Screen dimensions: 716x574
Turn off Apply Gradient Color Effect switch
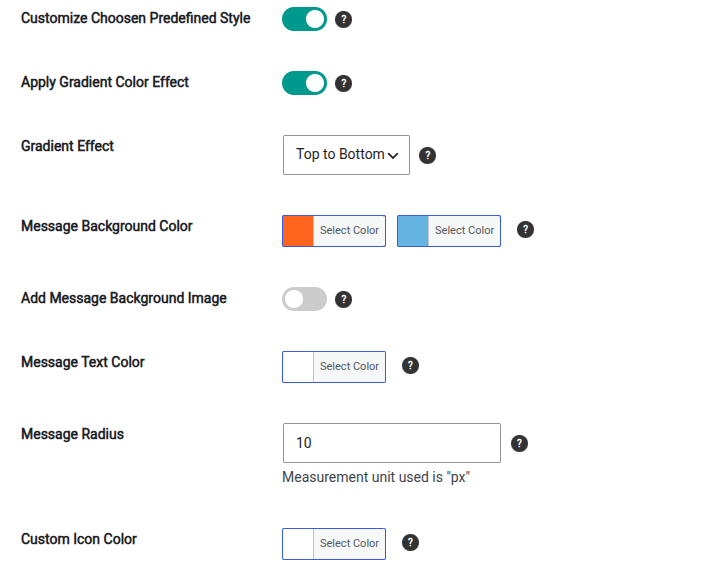pyautogui.click(x=304, y=83)
